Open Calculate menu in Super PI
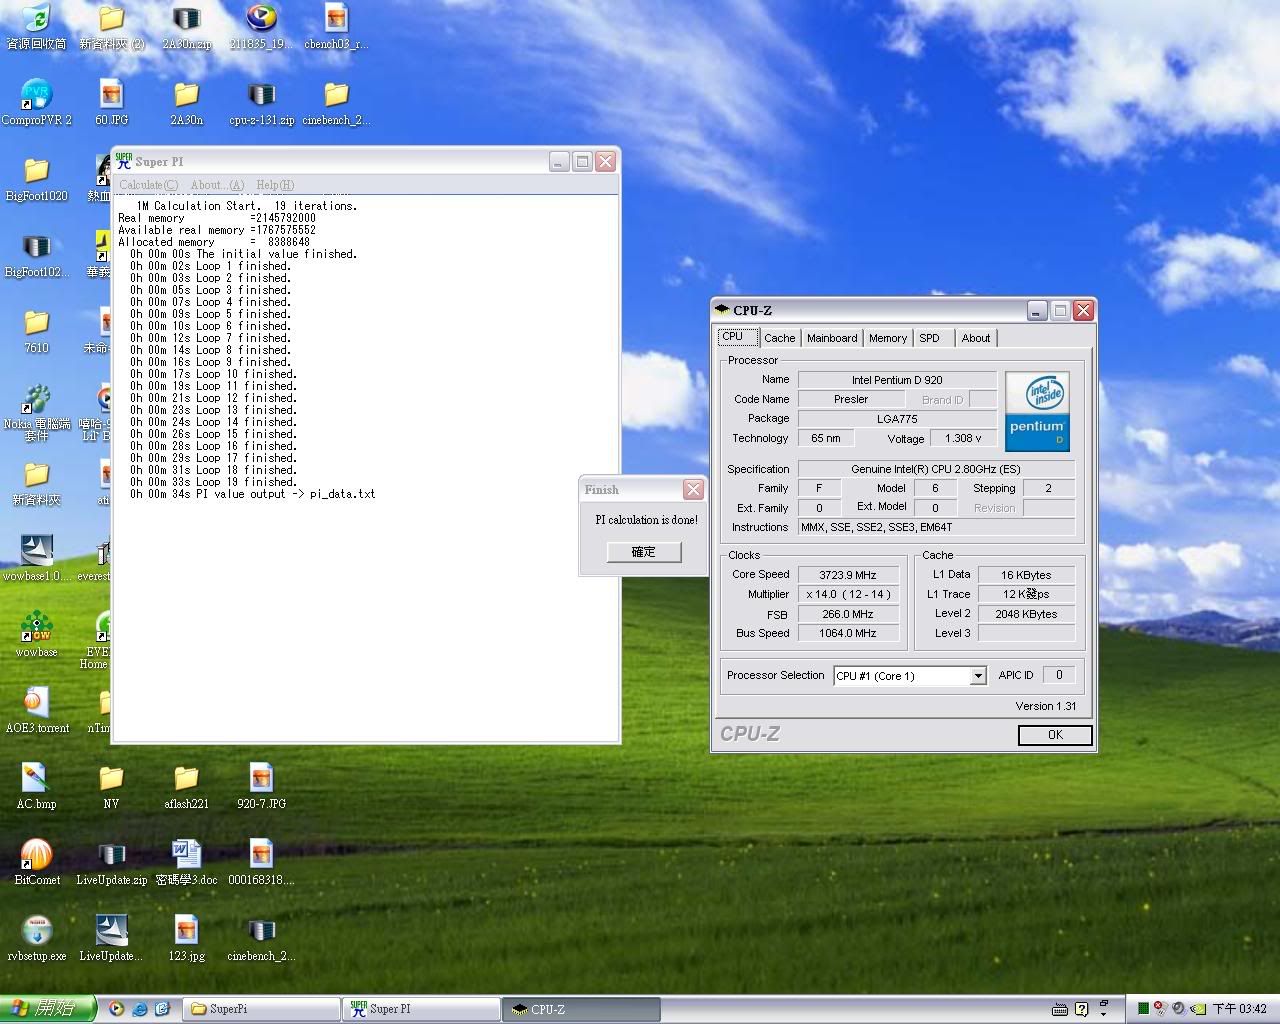This screenshot has height=1024, width=1280. pos(148,185)
